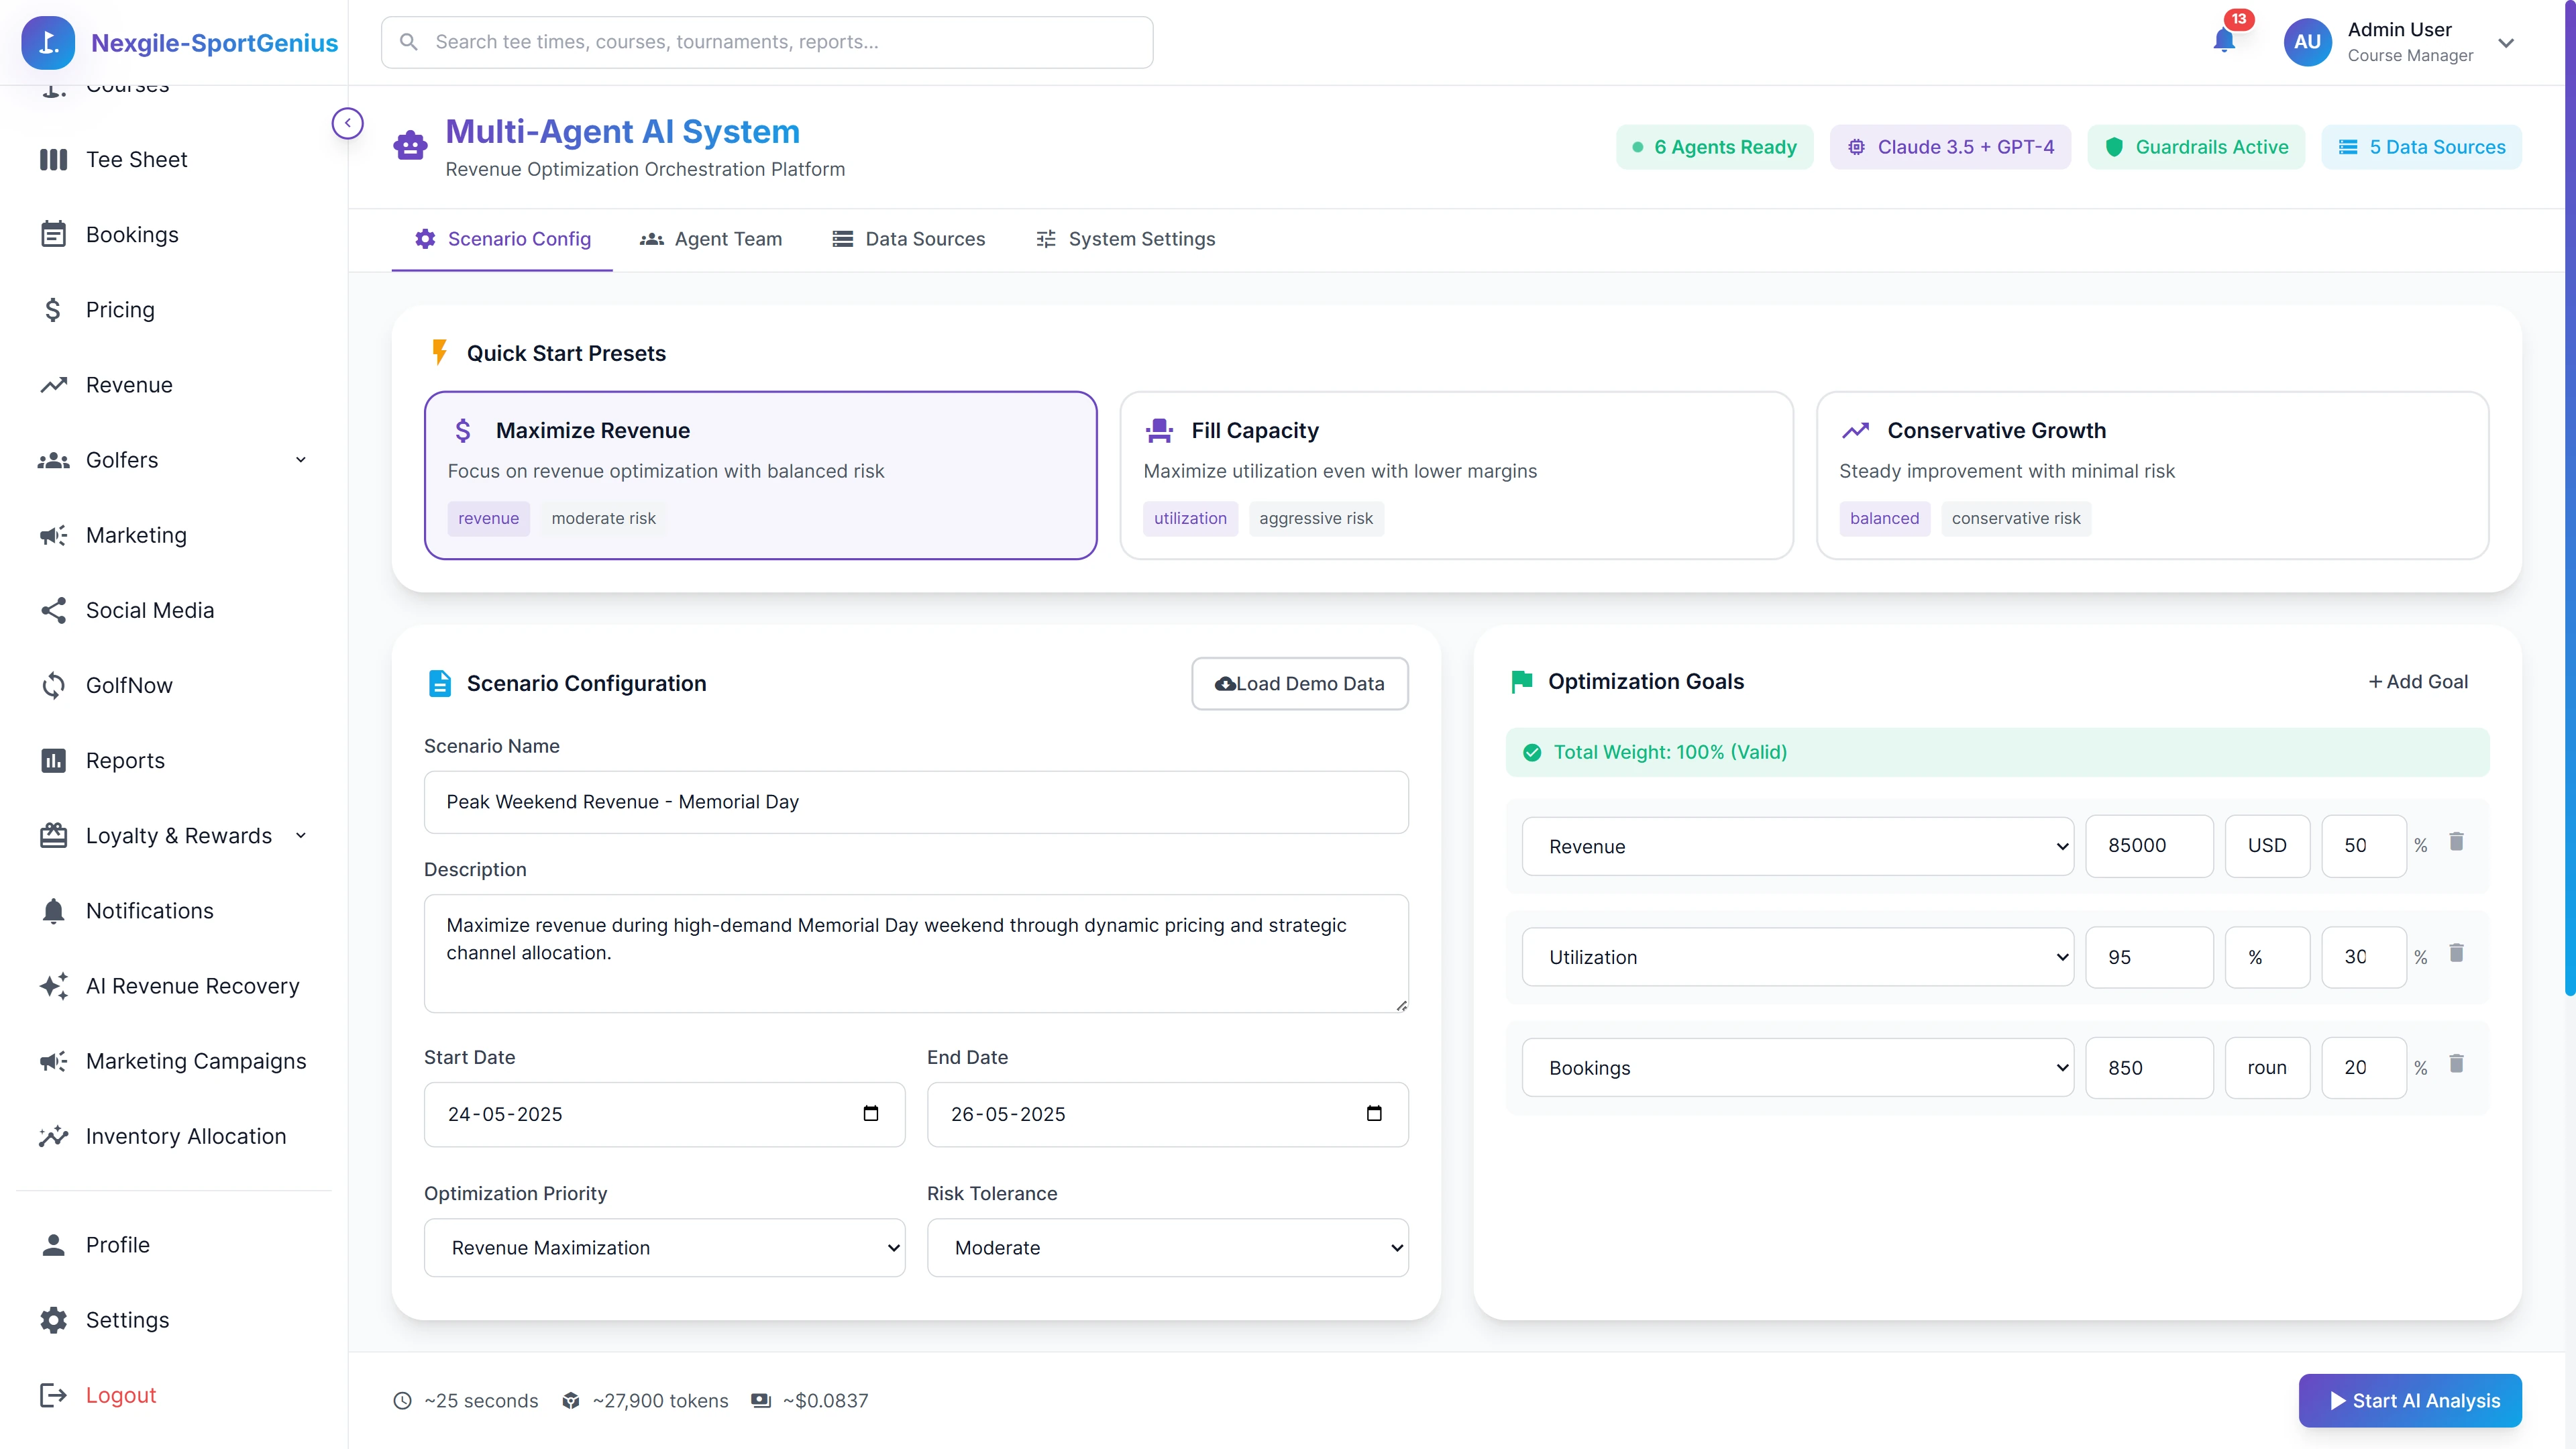Open the notifications bell with 13 alerts
This screenshot has width=2576, height=1449.
[2224, 42]
